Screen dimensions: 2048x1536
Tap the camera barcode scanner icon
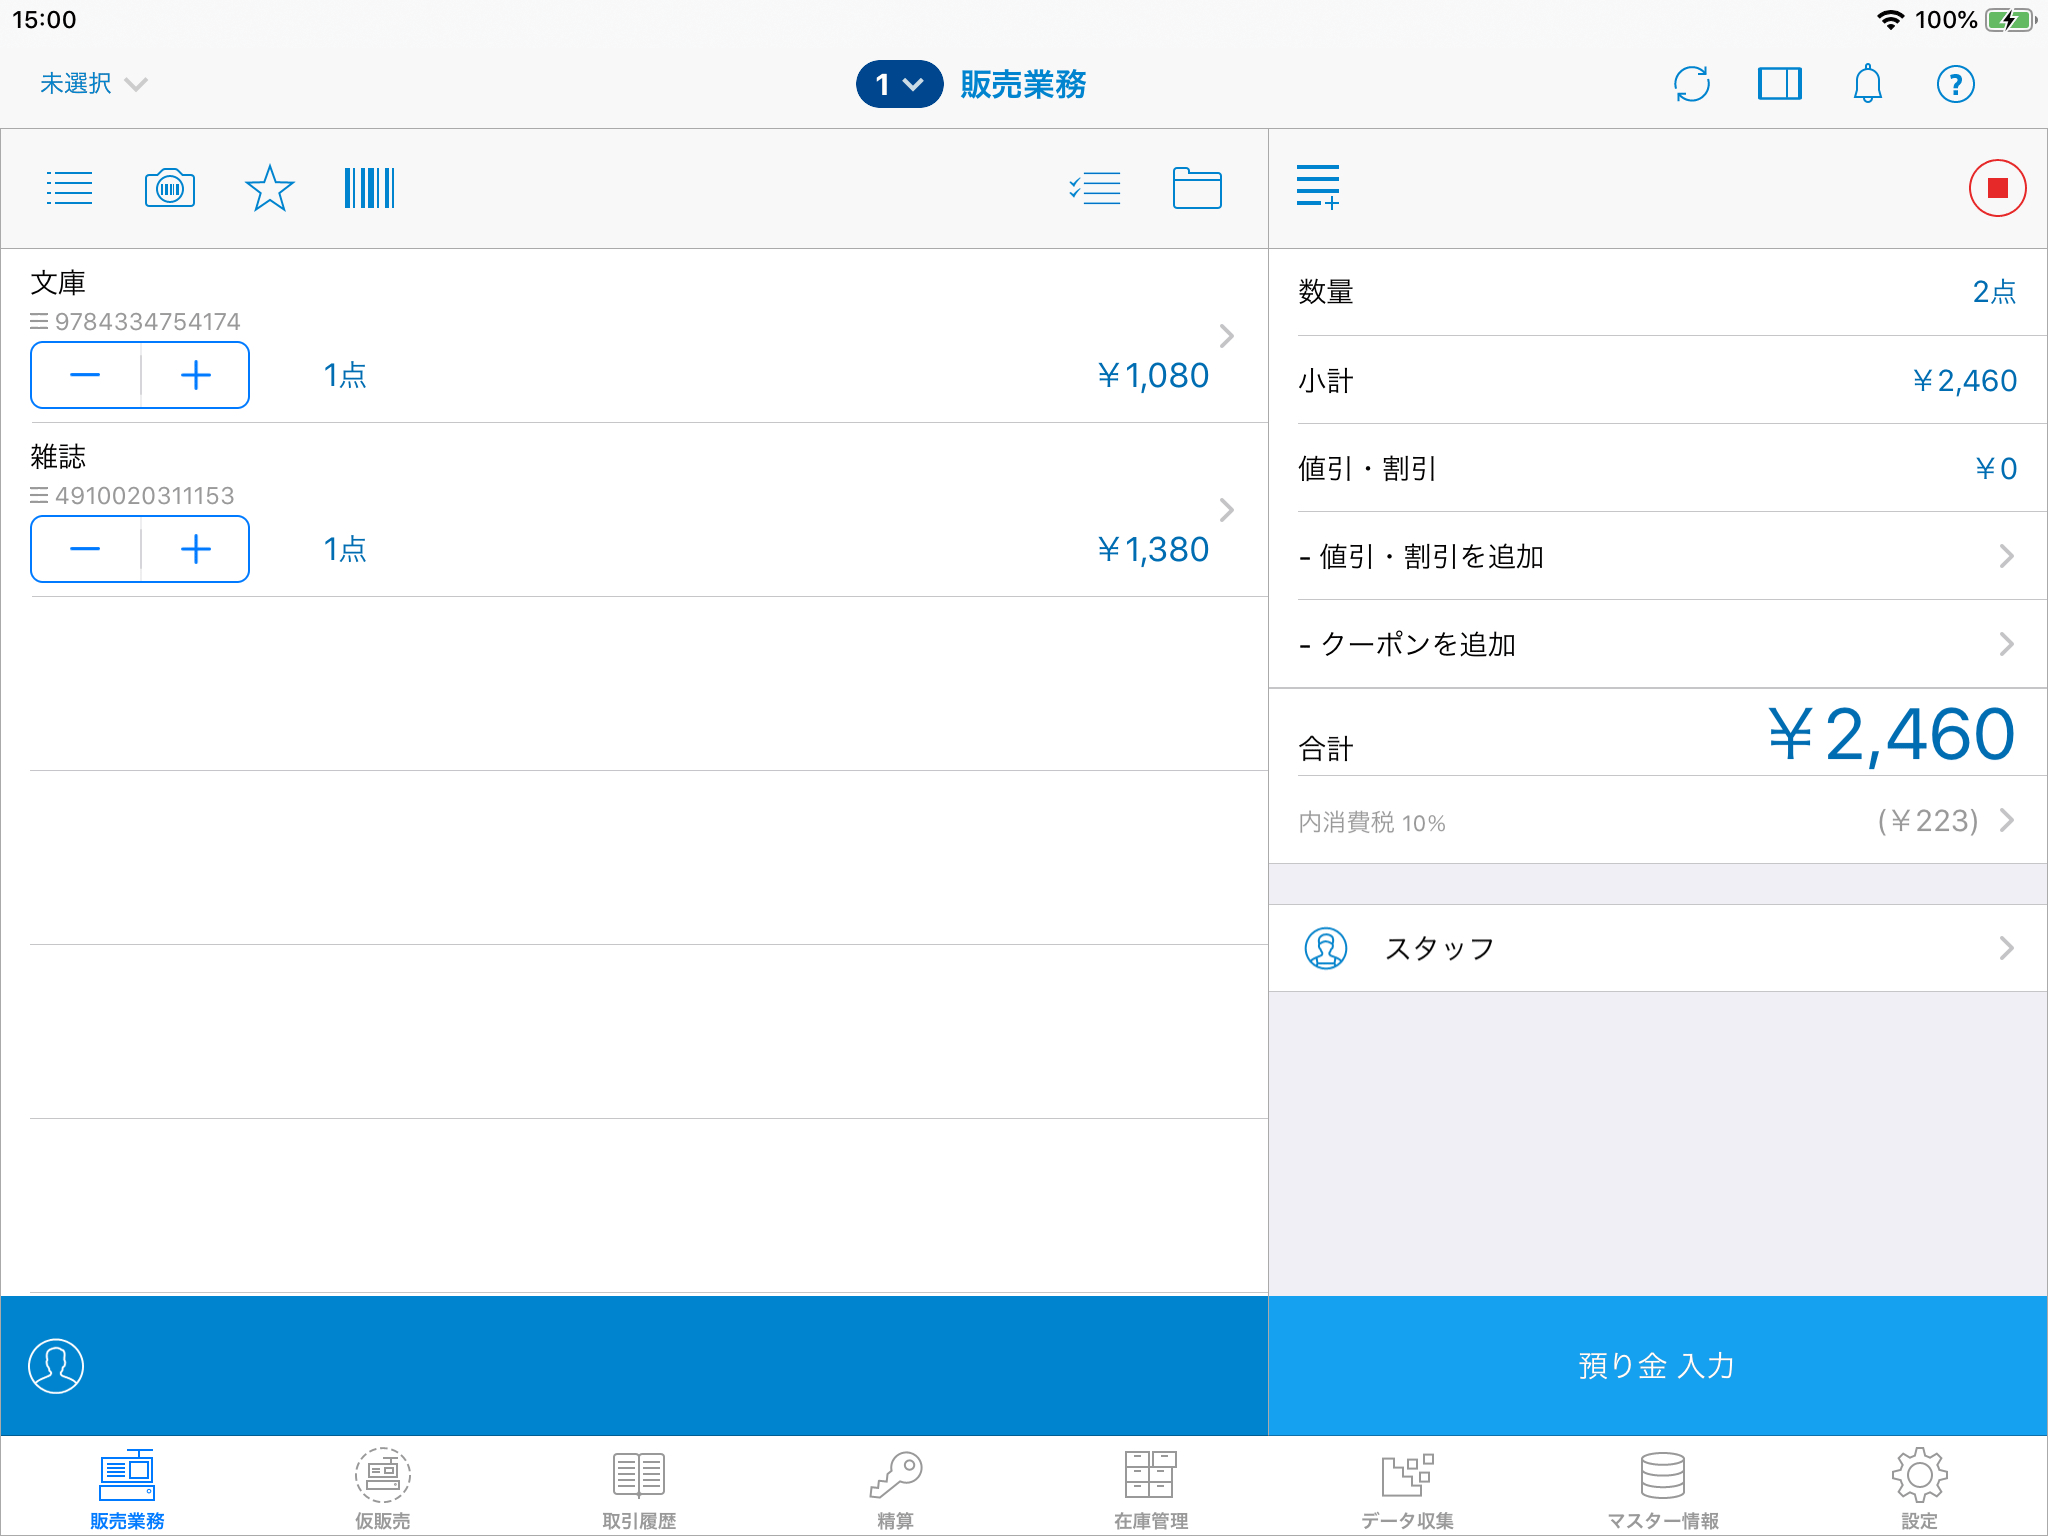tap(170, 188)
